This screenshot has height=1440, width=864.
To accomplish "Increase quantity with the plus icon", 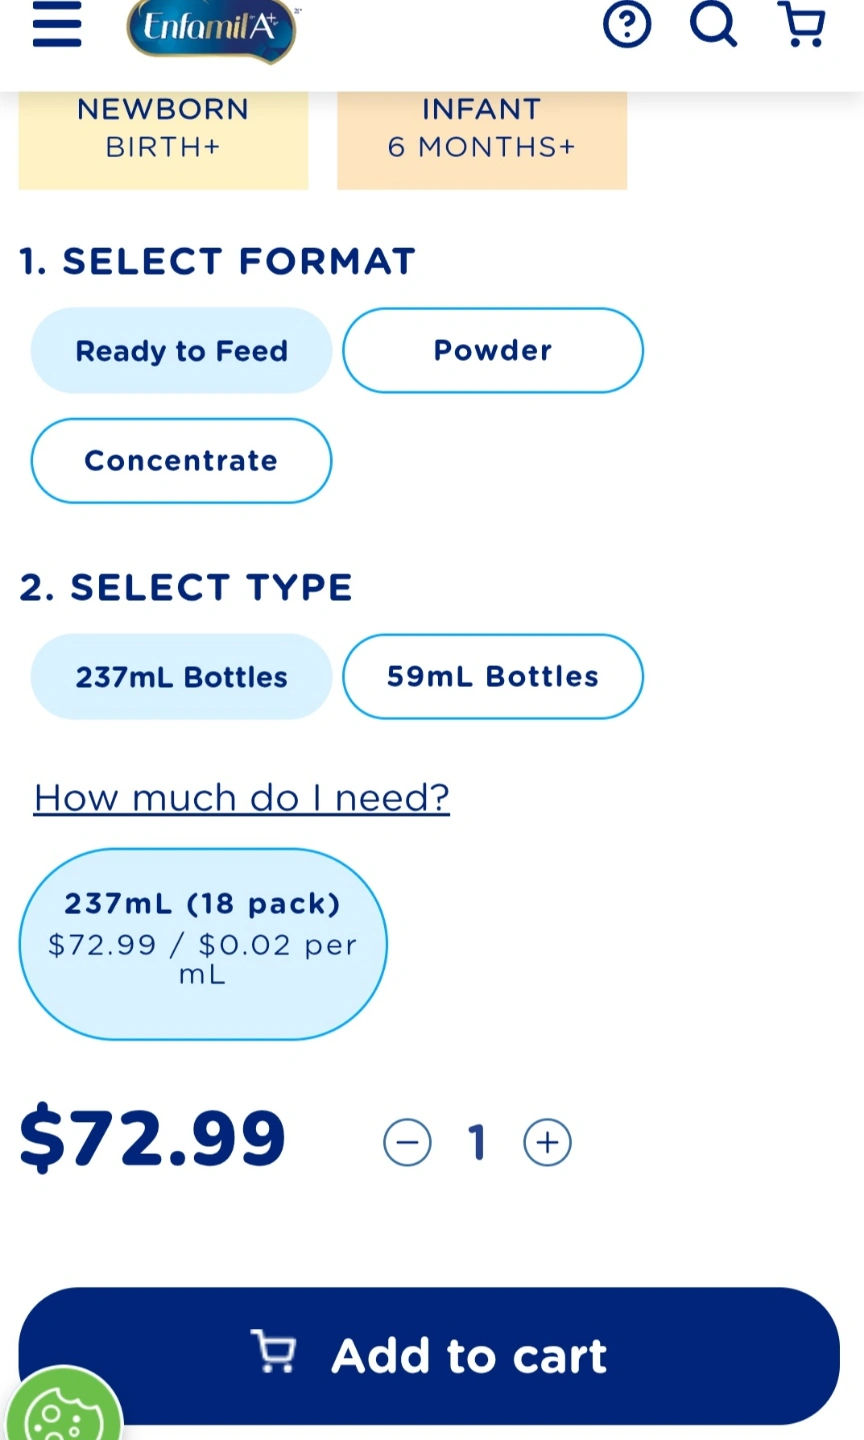I will click(548, 1142).
